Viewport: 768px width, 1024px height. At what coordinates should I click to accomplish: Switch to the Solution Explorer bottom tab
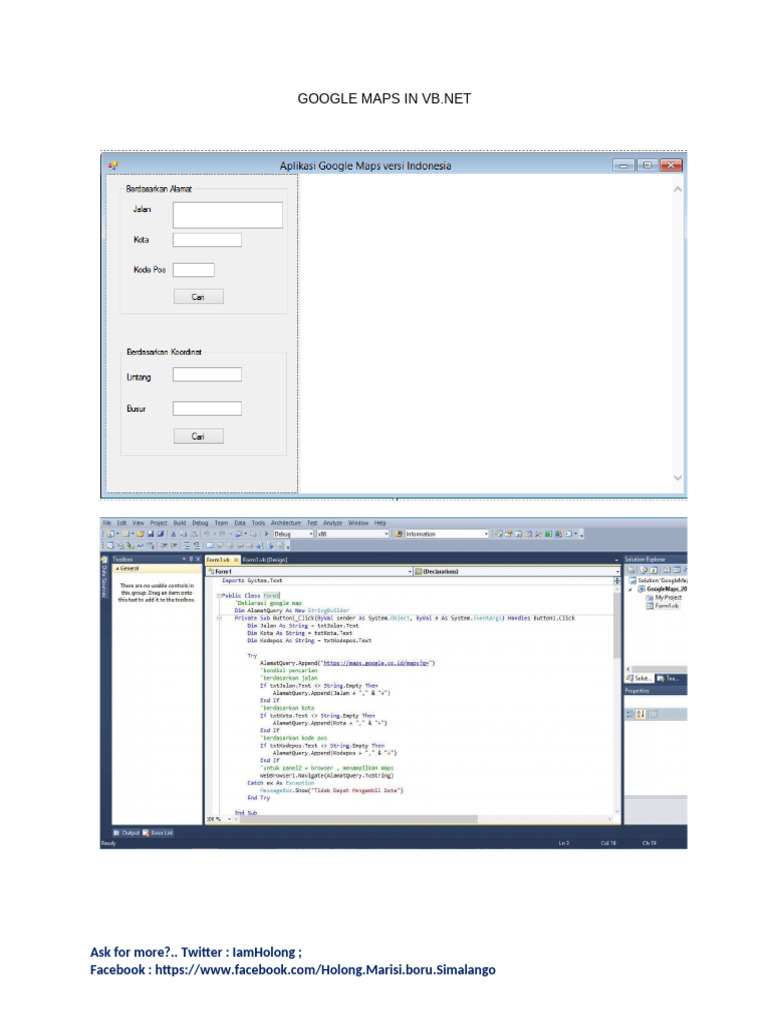point(639,679)
